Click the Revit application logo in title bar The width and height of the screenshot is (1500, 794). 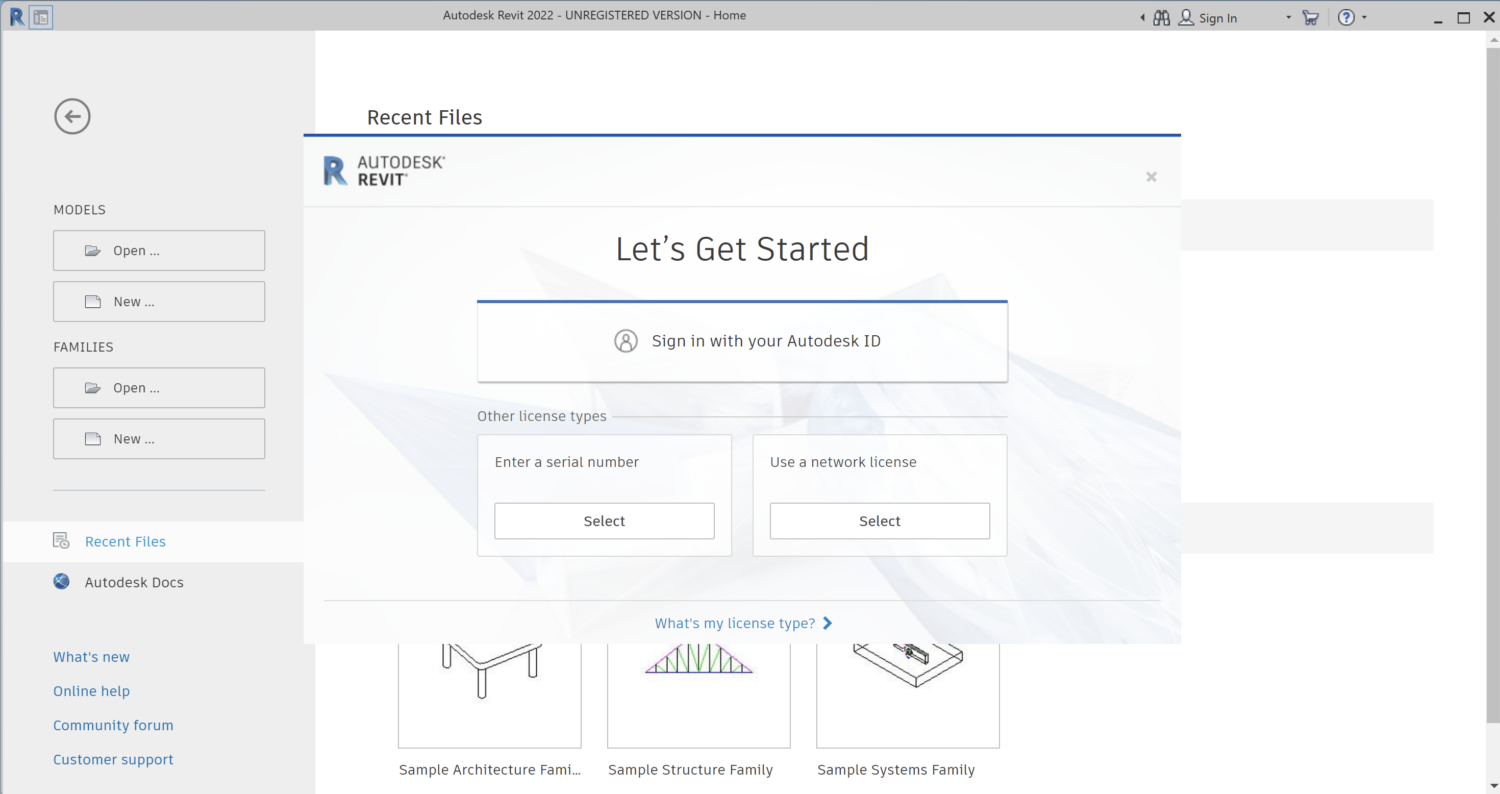[x=16, y=17]
